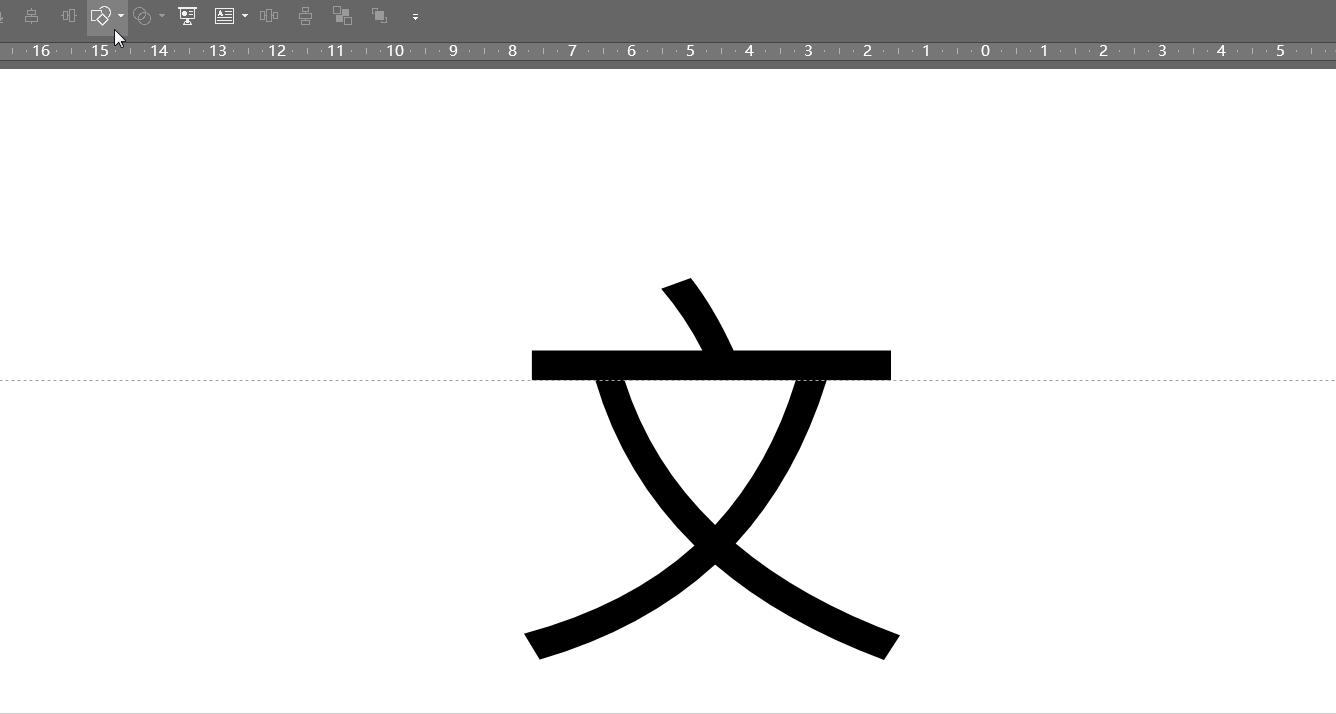Open the shapes tool dropdown arrow

pyautogui.click(x=121, y=16)
